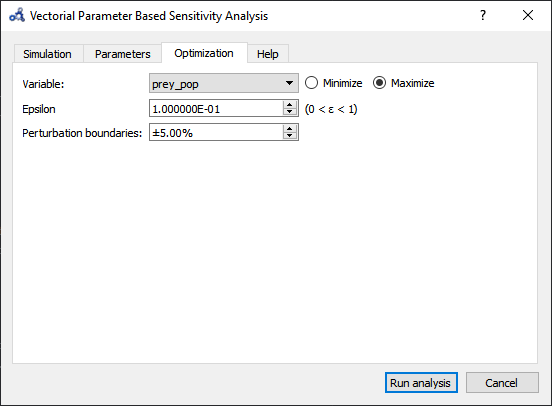The height and width of the screenshot is (406, 552).
Task: Click into the Epsilon value field
Action: [x=216, y=108]
